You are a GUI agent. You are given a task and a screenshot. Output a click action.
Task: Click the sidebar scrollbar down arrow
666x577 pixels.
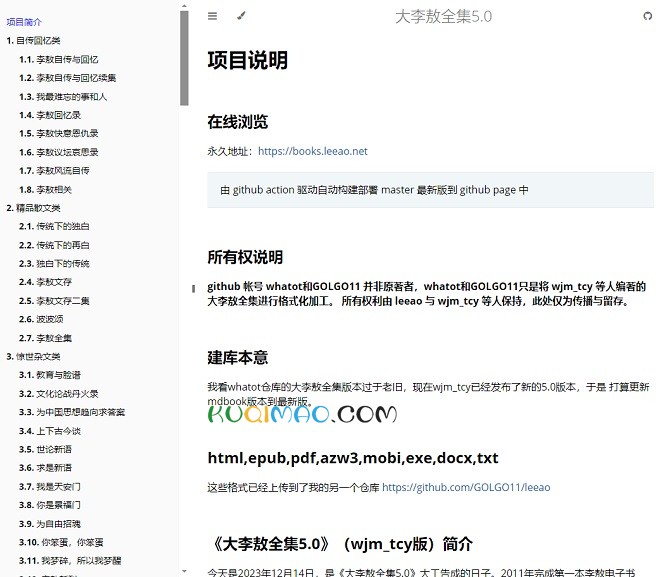184,571
